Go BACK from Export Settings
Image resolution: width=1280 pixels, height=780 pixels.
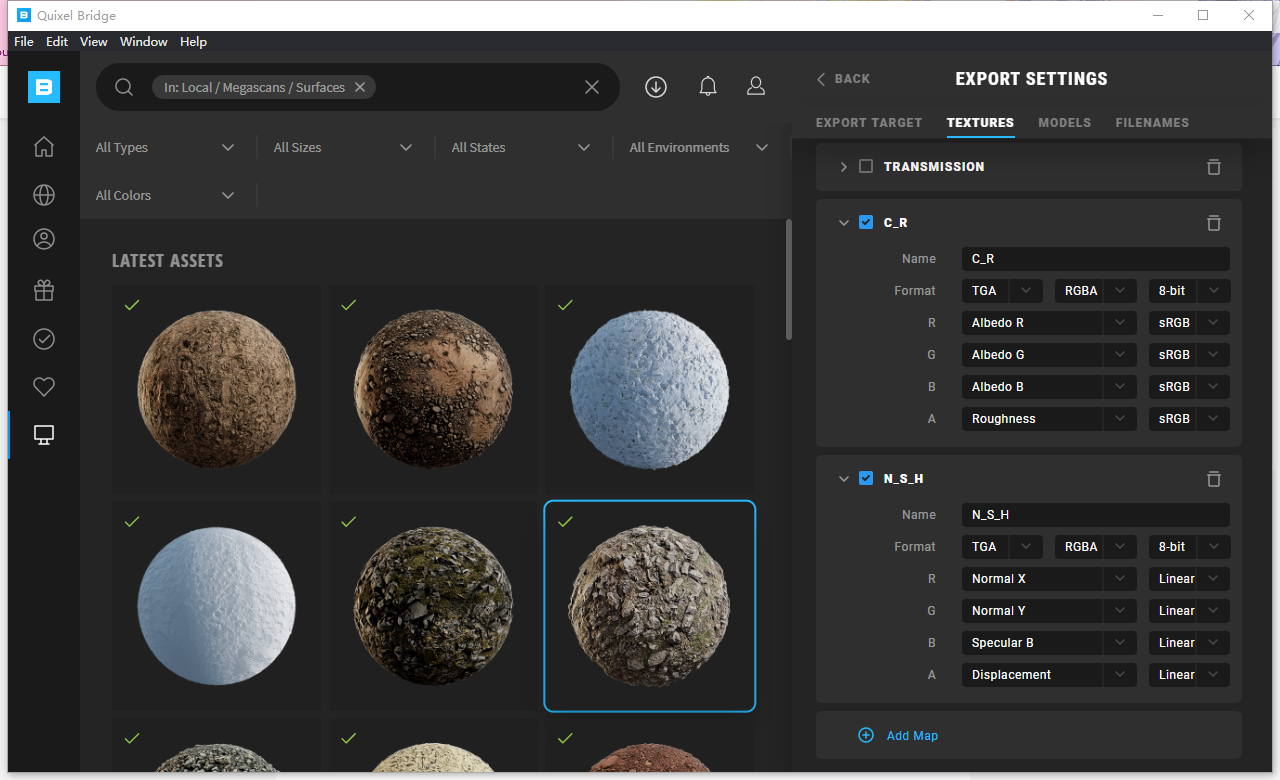click(843, 79)
